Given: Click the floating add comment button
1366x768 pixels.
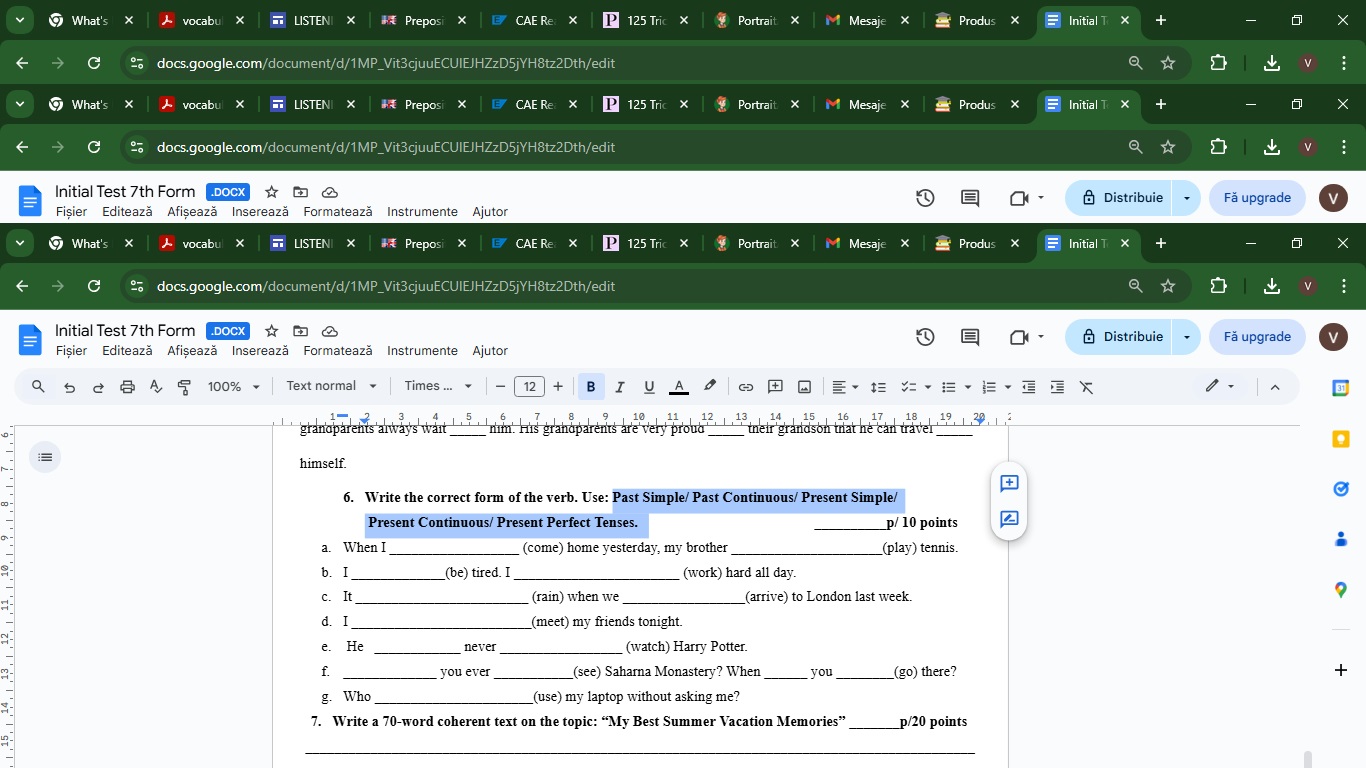Looking at the screenshot, I should tap(1009, 484).
